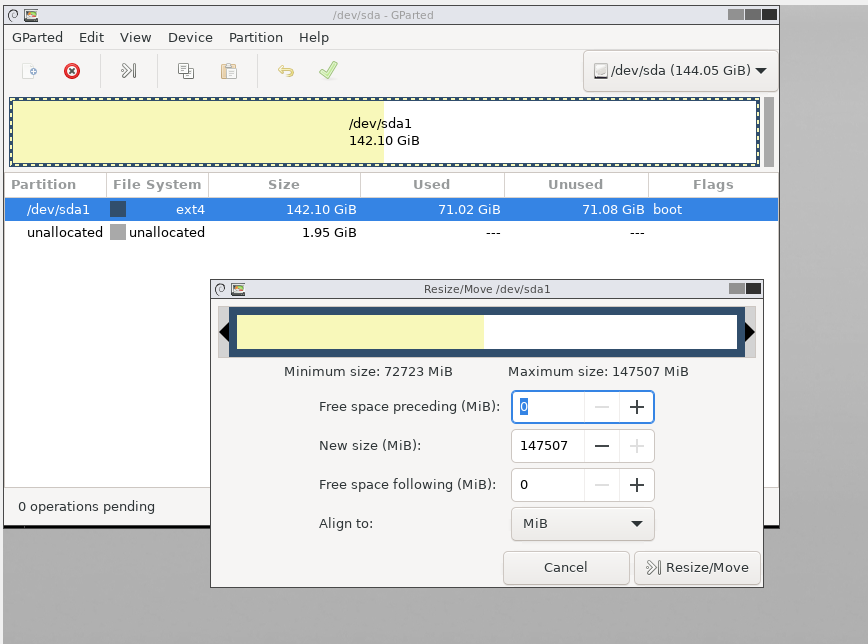
Task: Confirm with the Resize/Move button
Action: coord(697,567)
